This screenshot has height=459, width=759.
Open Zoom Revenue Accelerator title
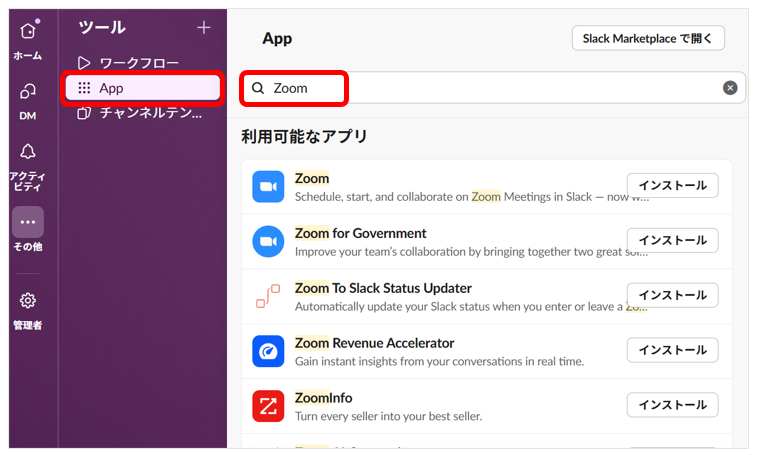374,343
